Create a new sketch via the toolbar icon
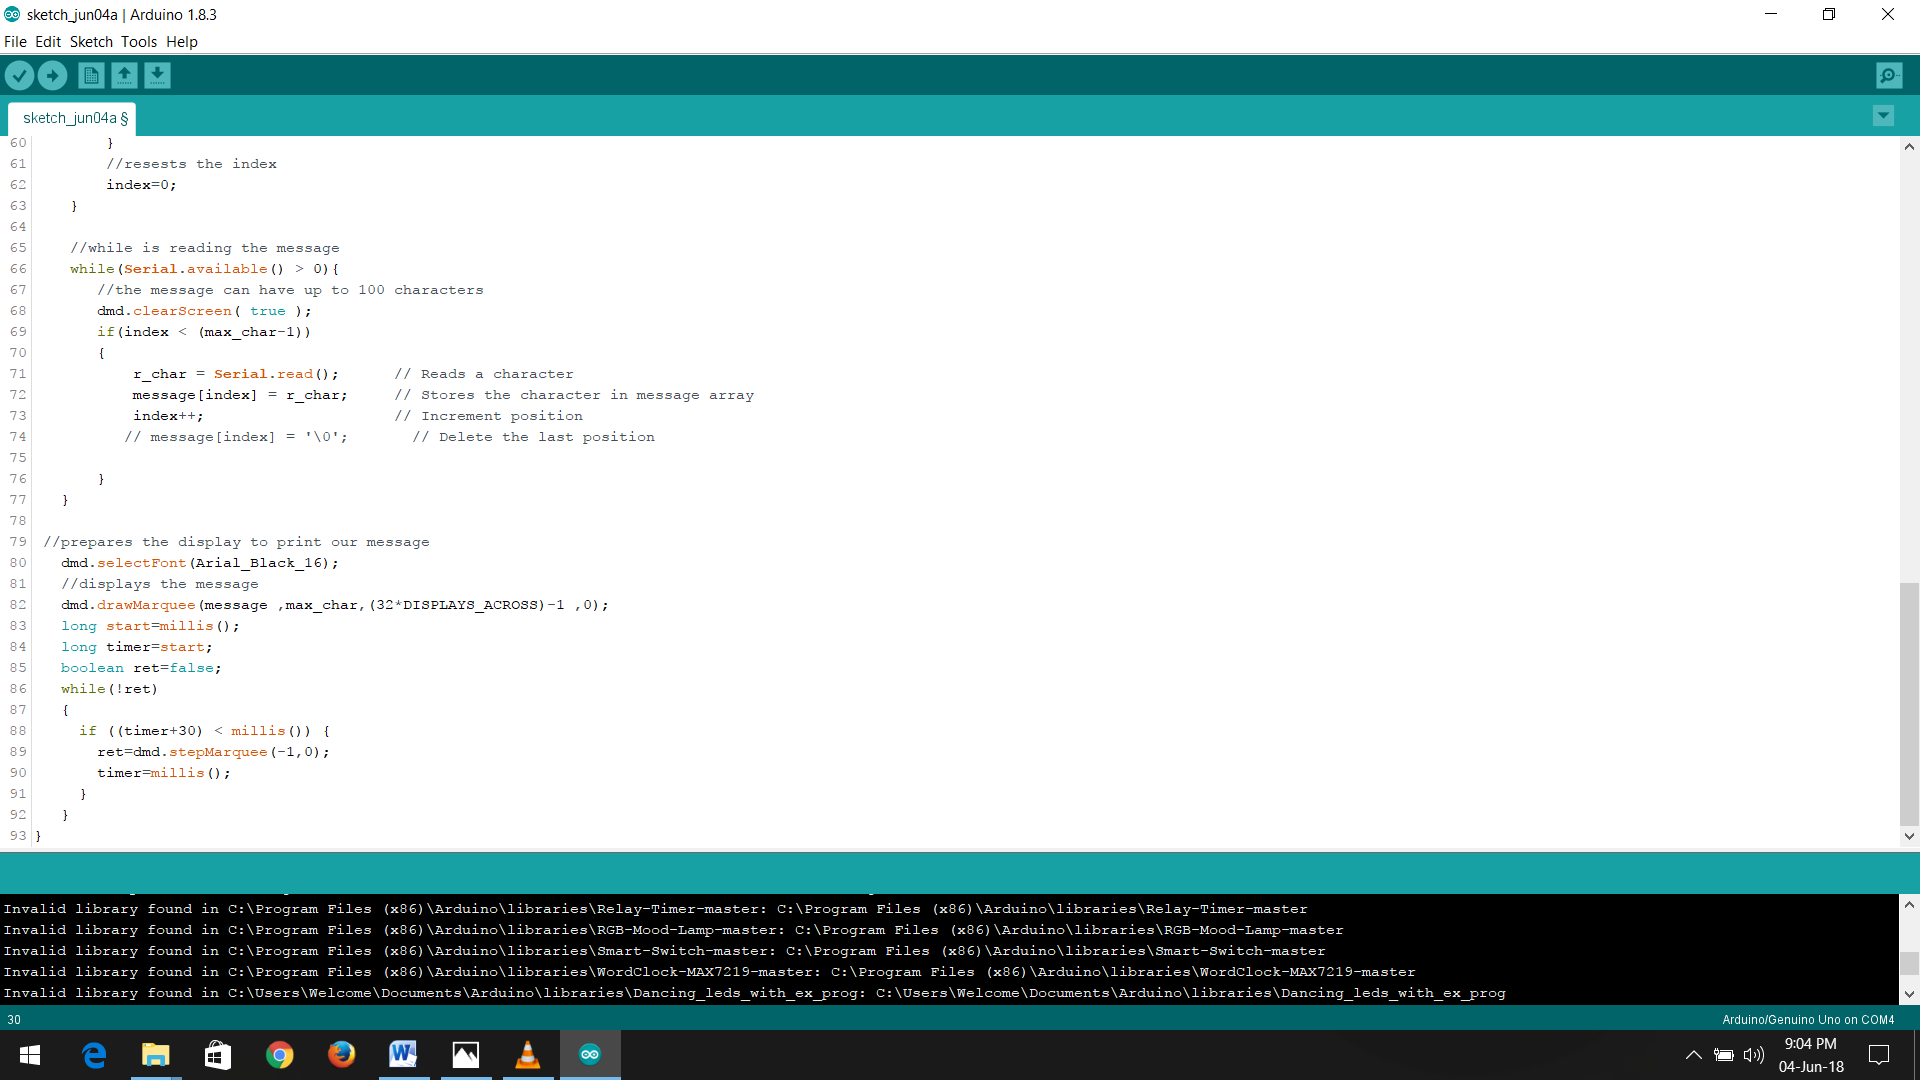Viewport: 1920px width, 1080px height. (x=90, y=75)
